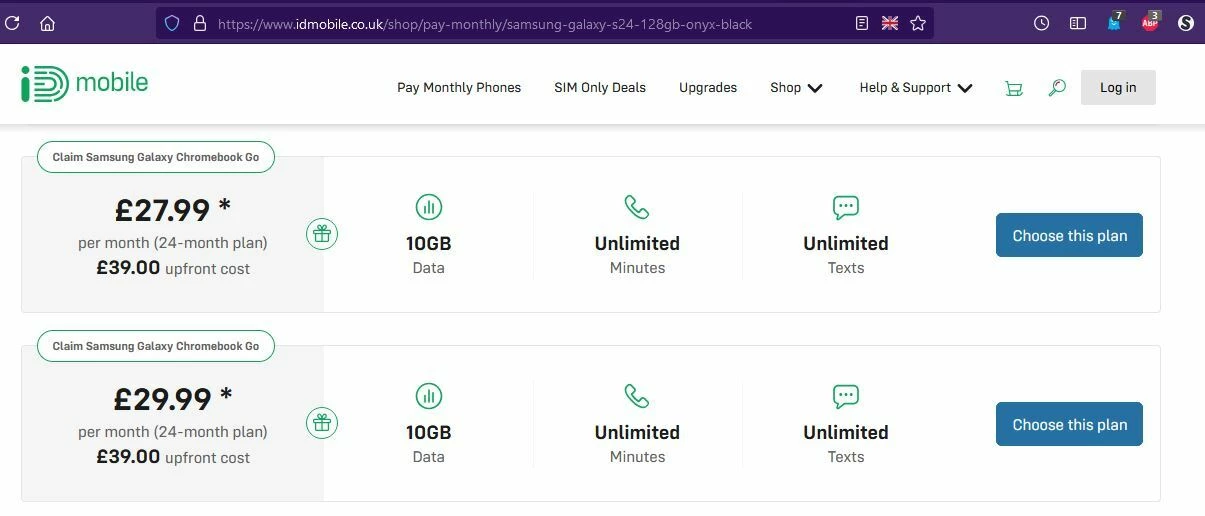Reload the current page
The image size is (1205, 516).
click(12, 23)
